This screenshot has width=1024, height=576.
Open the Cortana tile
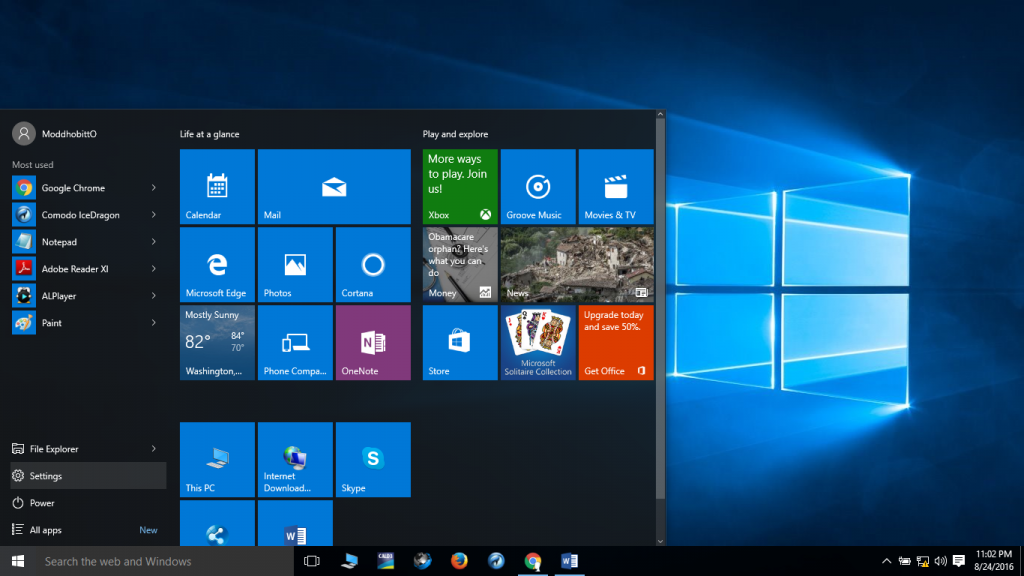[373, 265]
